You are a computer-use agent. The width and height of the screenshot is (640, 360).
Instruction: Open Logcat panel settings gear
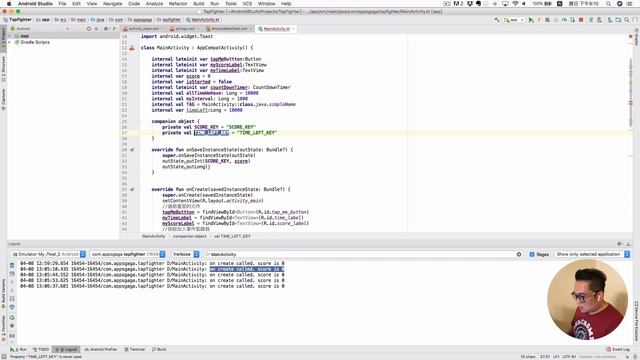619,244
